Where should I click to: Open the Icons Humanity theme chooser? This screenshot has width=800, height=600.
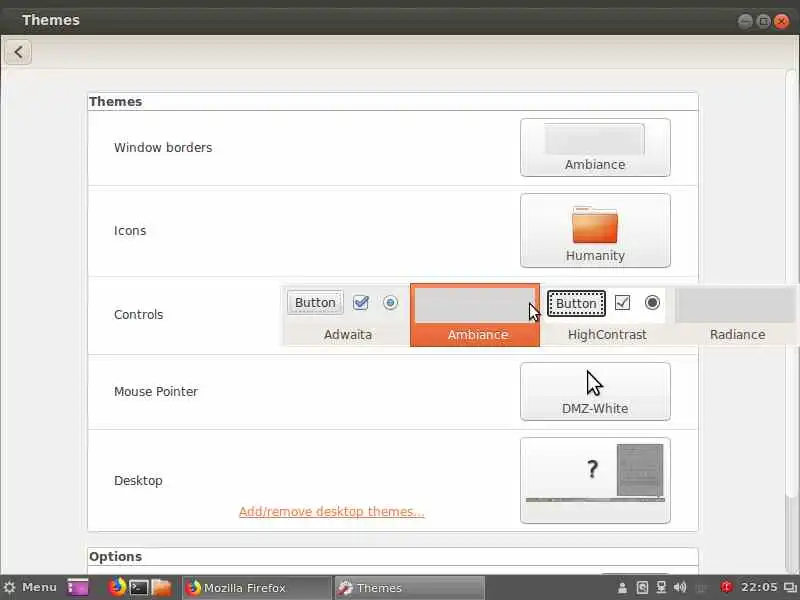point(595,231)
